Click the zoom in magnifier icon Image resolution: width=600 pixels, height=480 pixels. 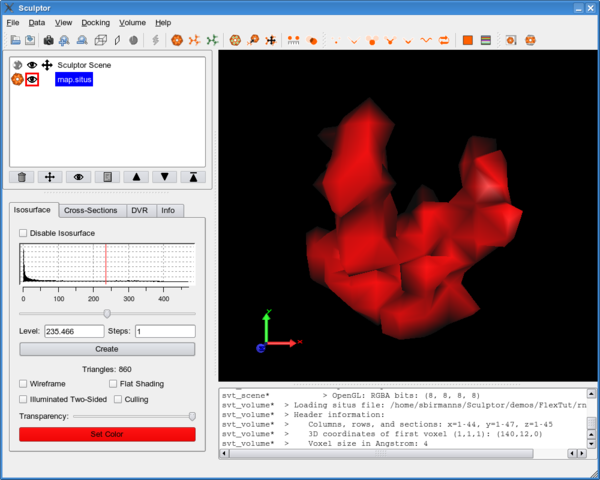click(64, 40)
